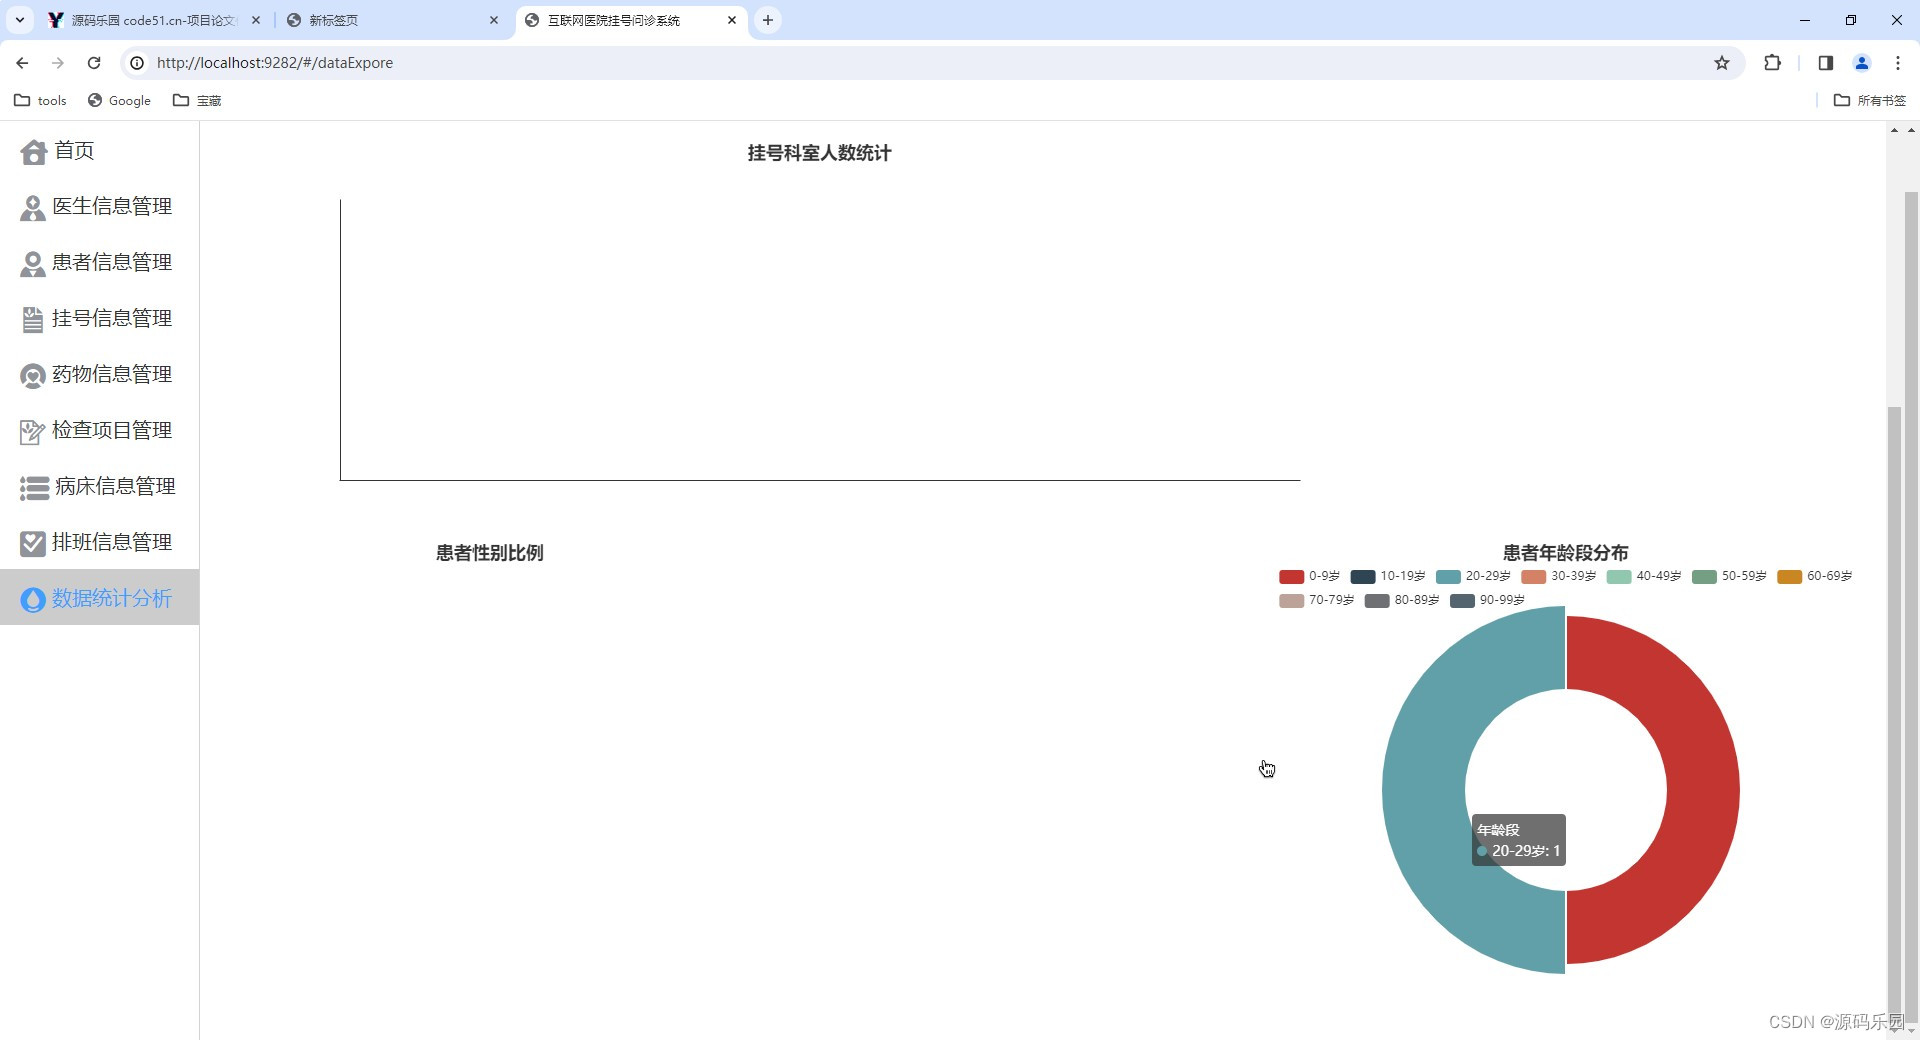
Task: Click the droplet icon beside 数据统计分析
Action: (33, 599)
